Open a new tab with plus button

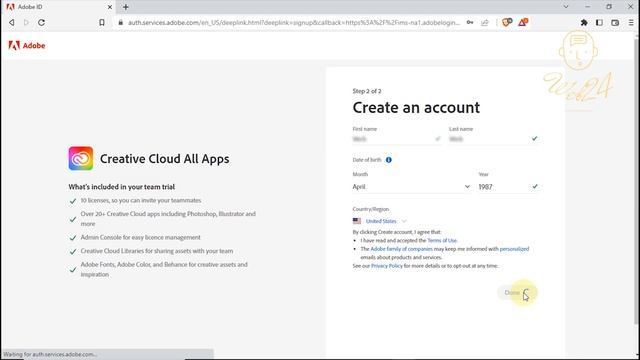(126, 7)
